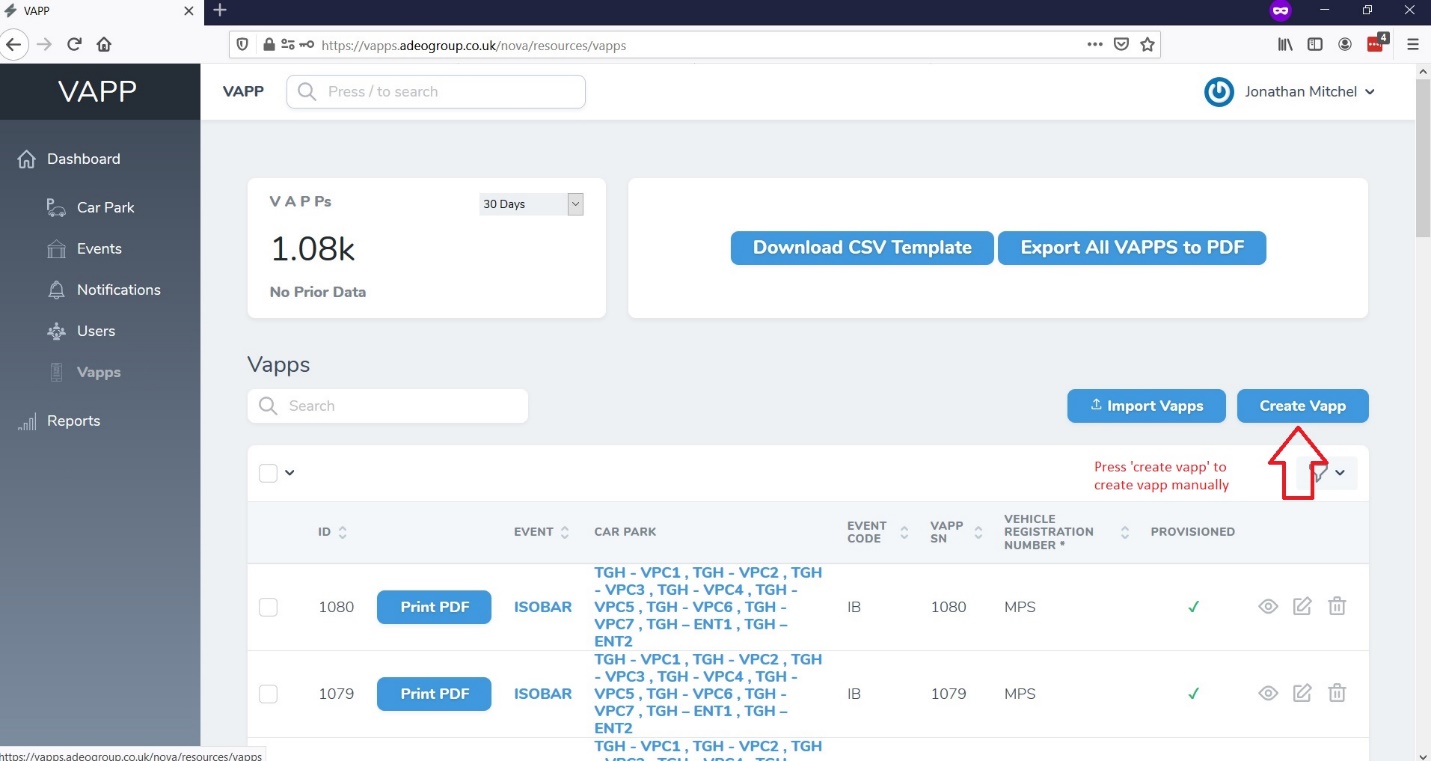
Task: Open the 30 Days period dropdown
Action: 531,204
